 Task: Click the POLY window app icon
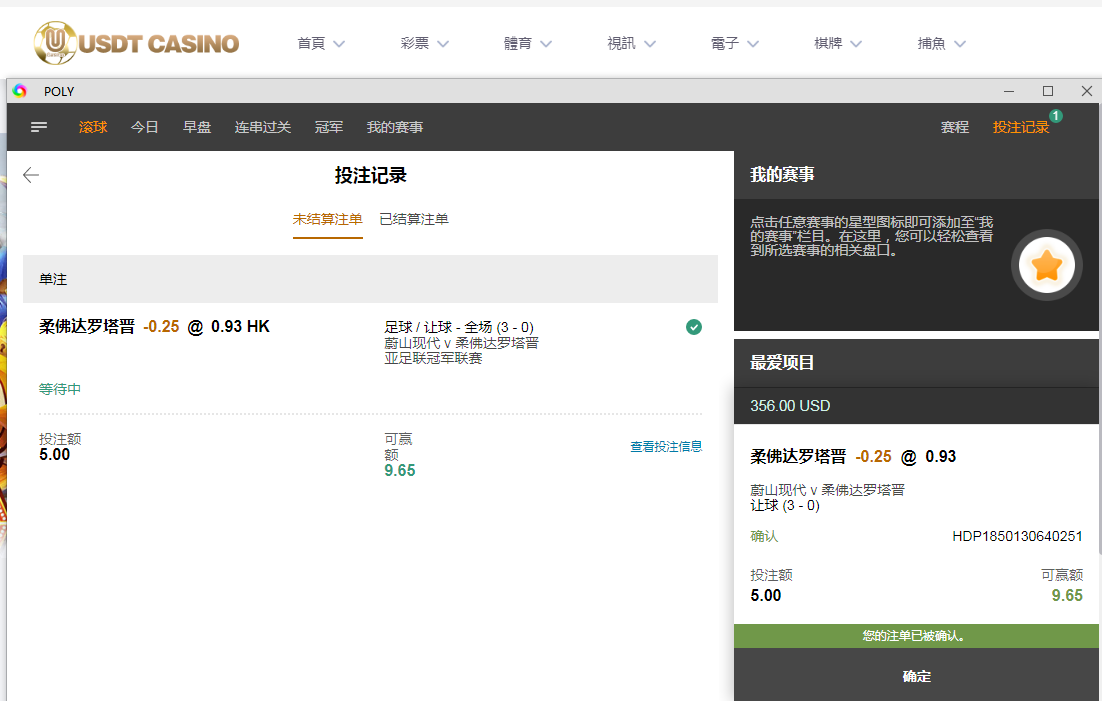(x=20, y=91)
